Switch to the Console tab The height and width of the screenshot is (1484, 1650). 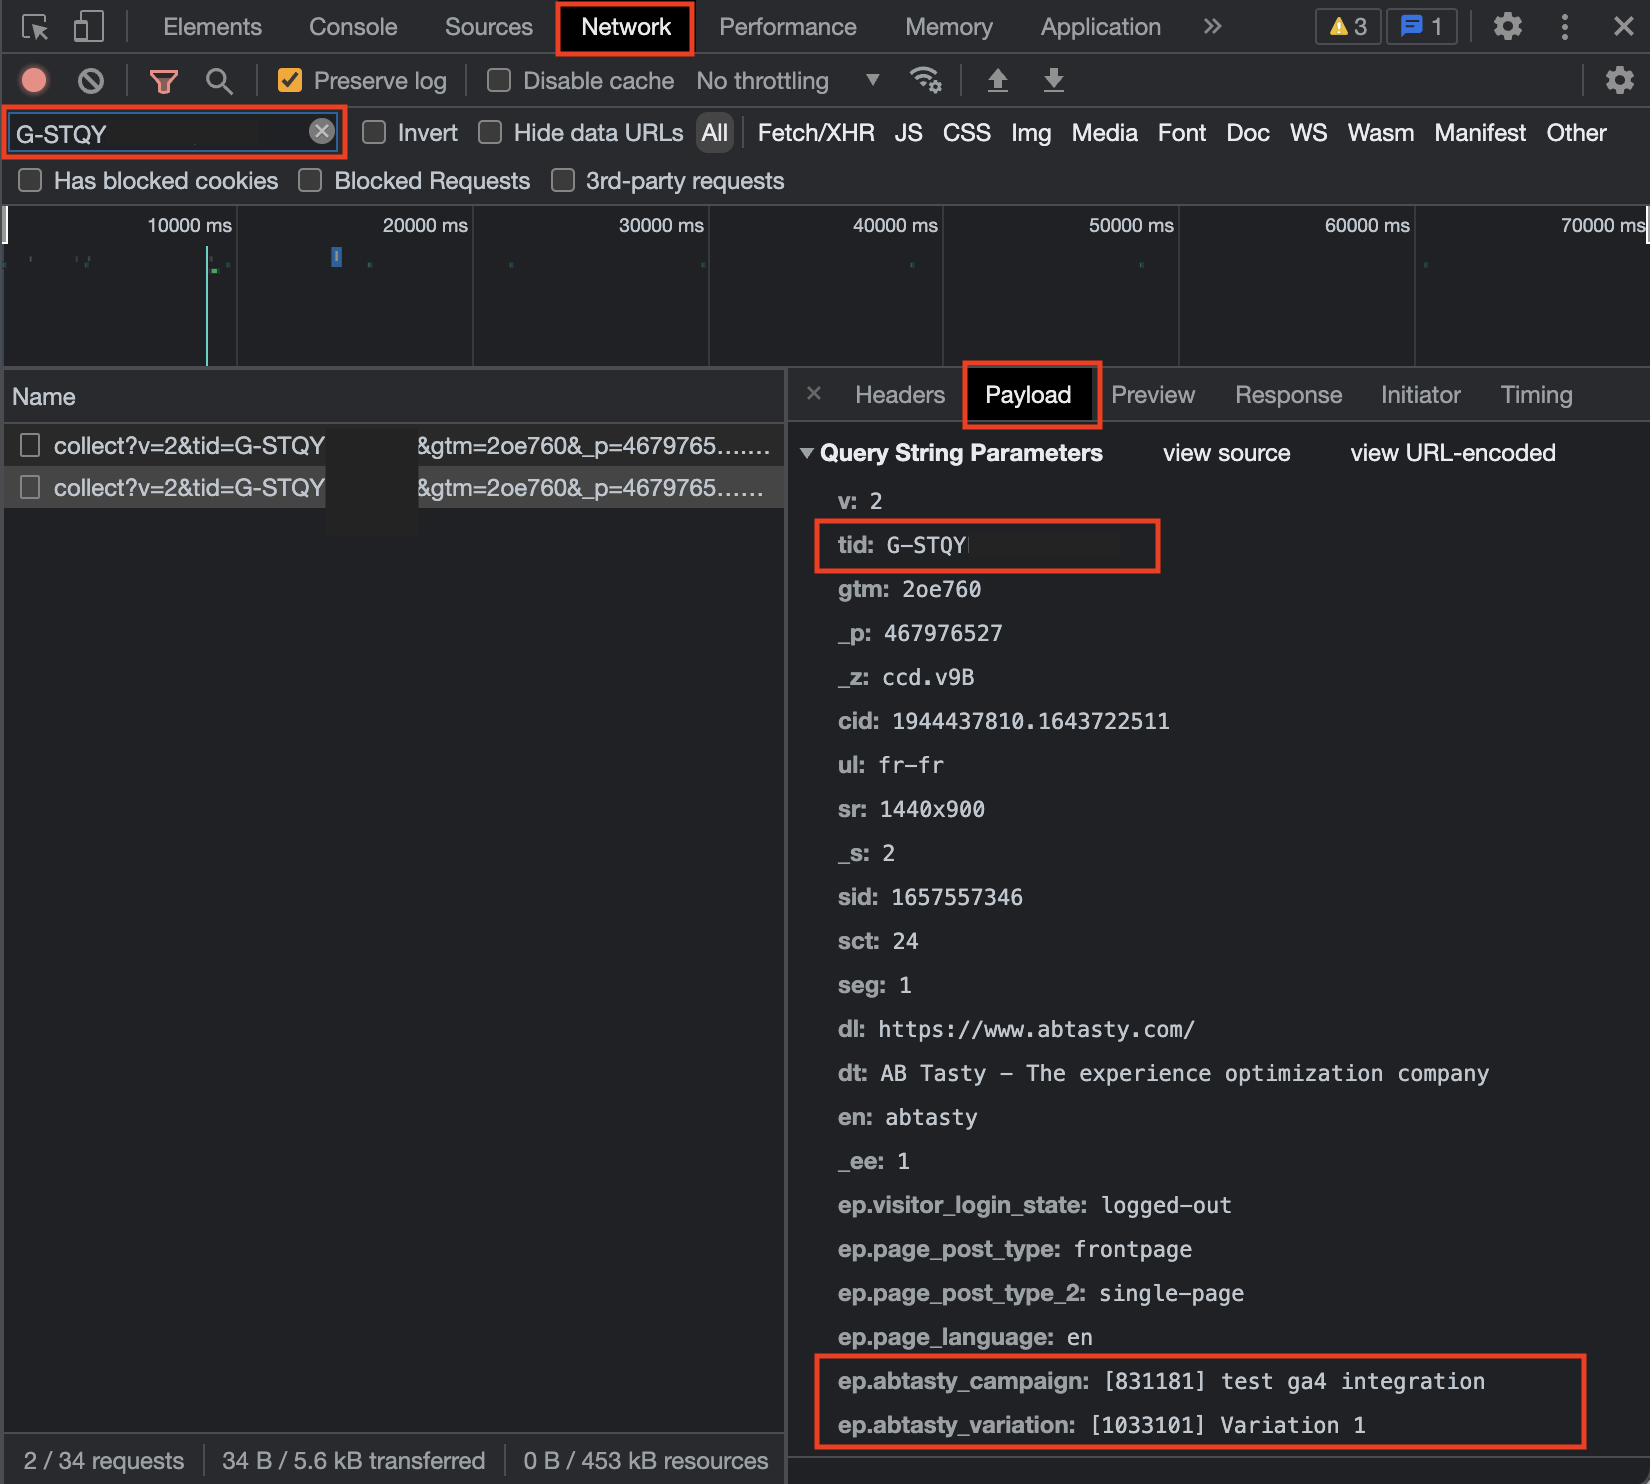(353, 27)
